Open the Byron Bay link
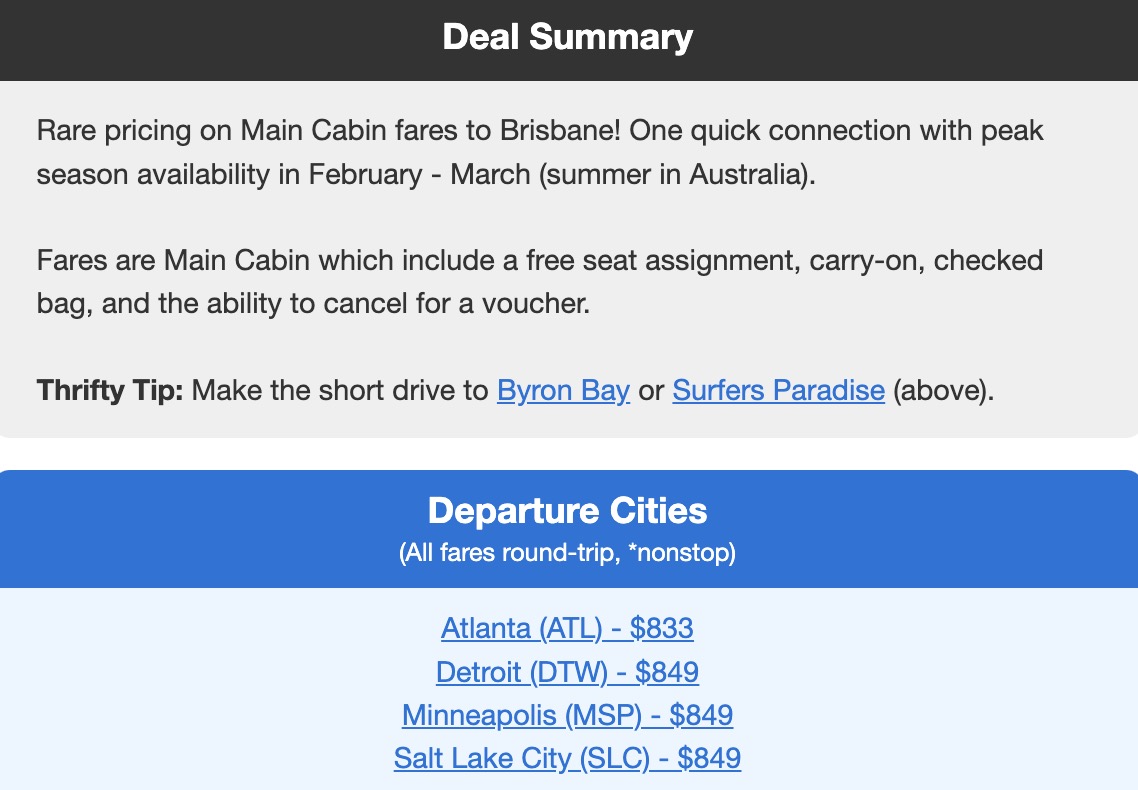The width and height of the screenshot is (1138, 790). [563, 390]
